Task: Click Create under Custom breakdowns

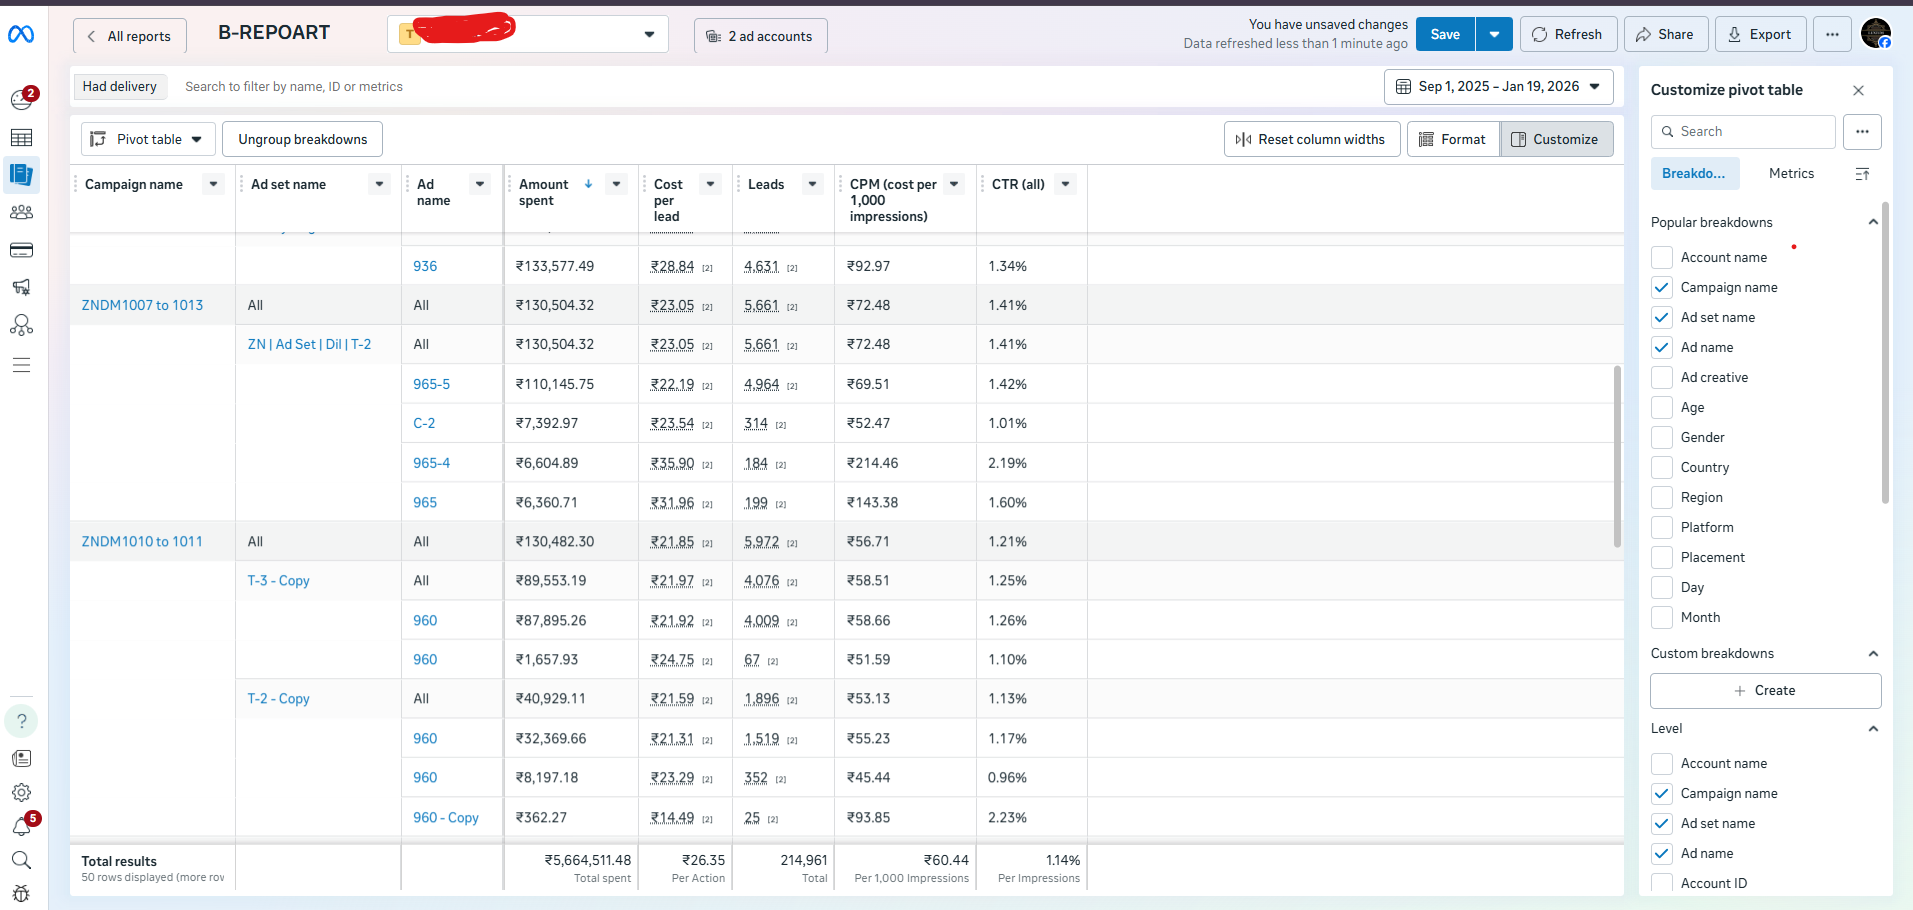Action: [x=1765, y=690]
